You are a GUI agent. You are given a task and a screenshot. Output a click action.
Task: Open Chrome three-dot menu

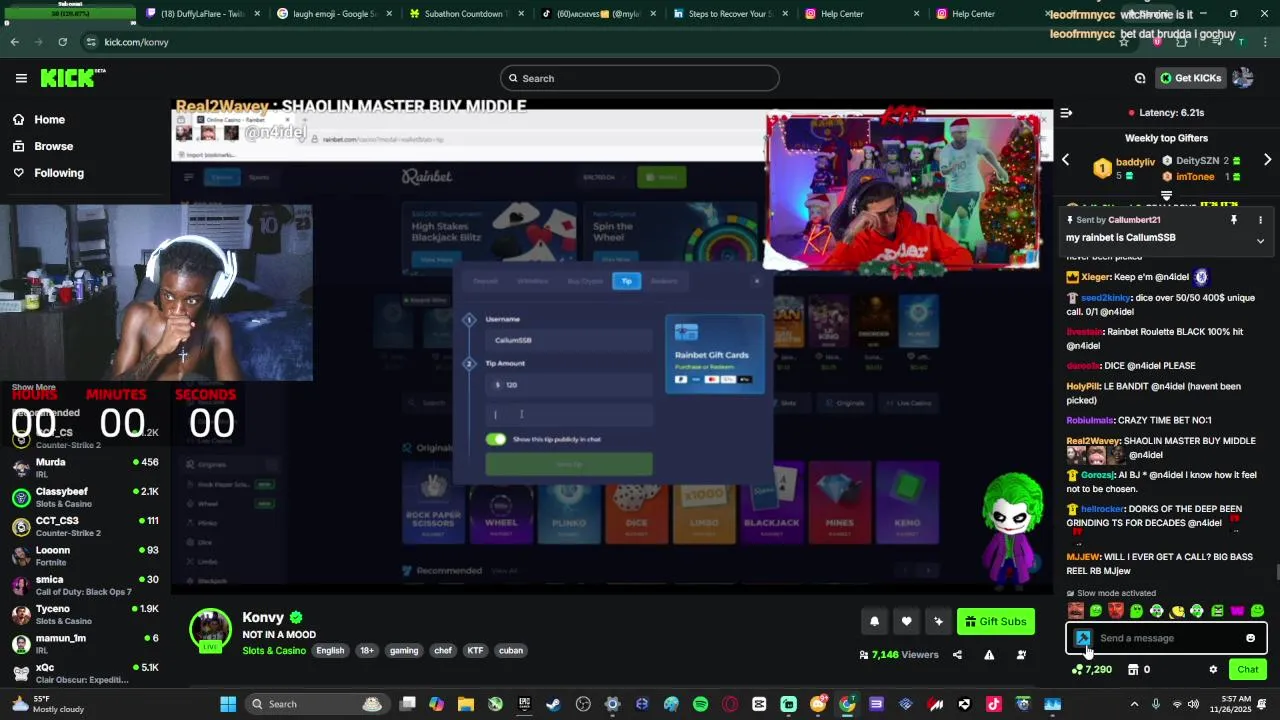[1263, 42]
